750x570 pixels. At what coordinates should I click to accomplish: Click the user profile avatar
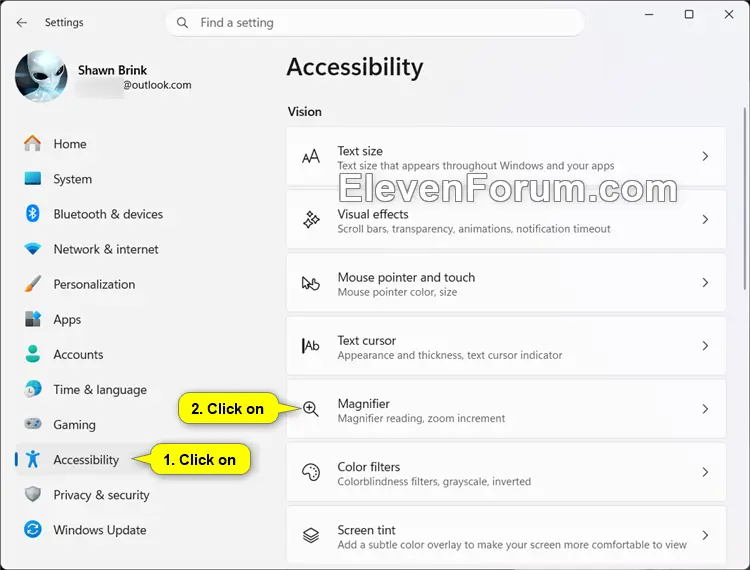[x=41, y=76]
